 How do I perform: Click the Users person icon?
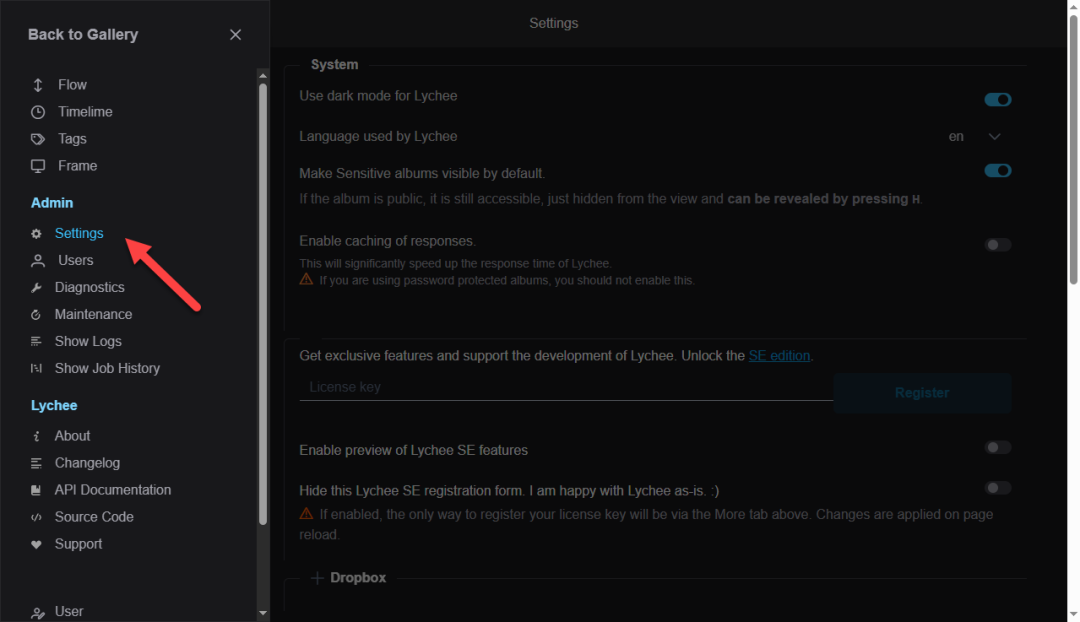point(38,261)
